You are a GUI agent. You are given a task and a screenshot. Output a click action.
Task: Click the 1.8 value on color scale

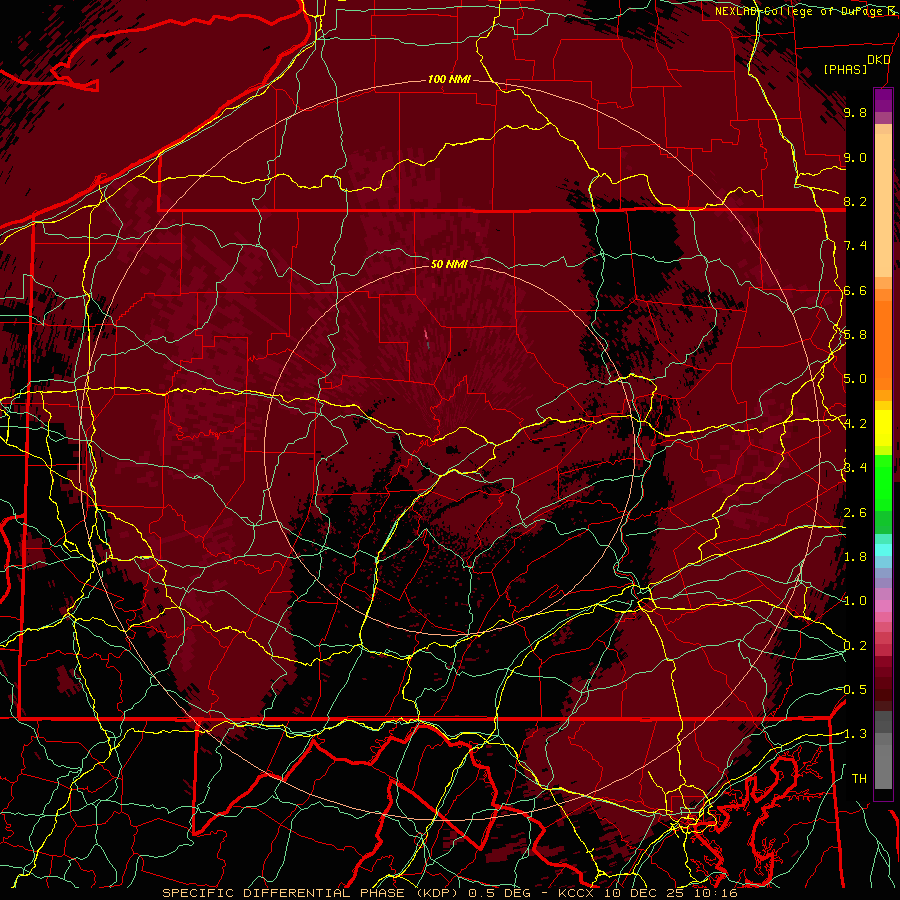[x=855, y=556]
